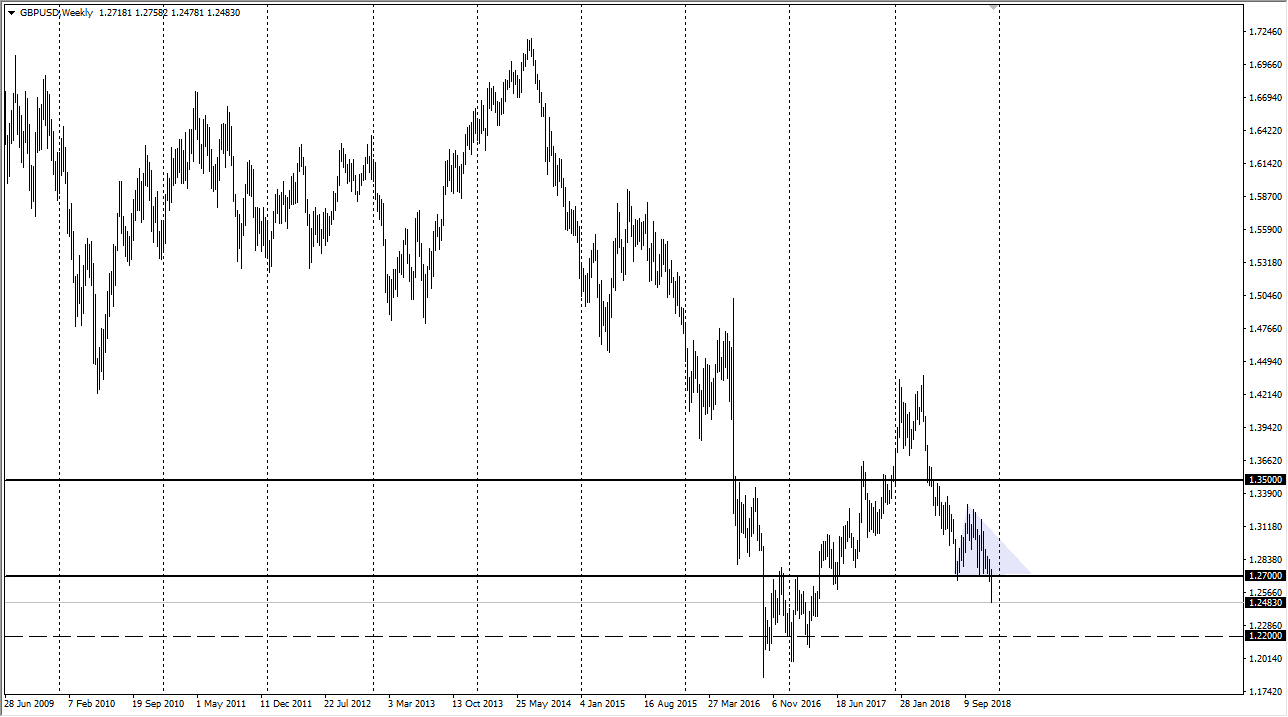The image size is (1288, 717).
Task: Click the vertical gridline at 28 Jan 2018
Action: pos(898,300)
